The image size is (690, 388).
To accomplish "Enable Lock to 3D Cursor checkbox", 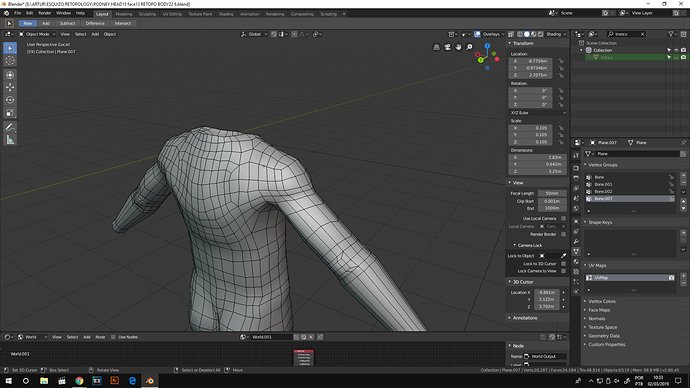I will pos(563,264).
